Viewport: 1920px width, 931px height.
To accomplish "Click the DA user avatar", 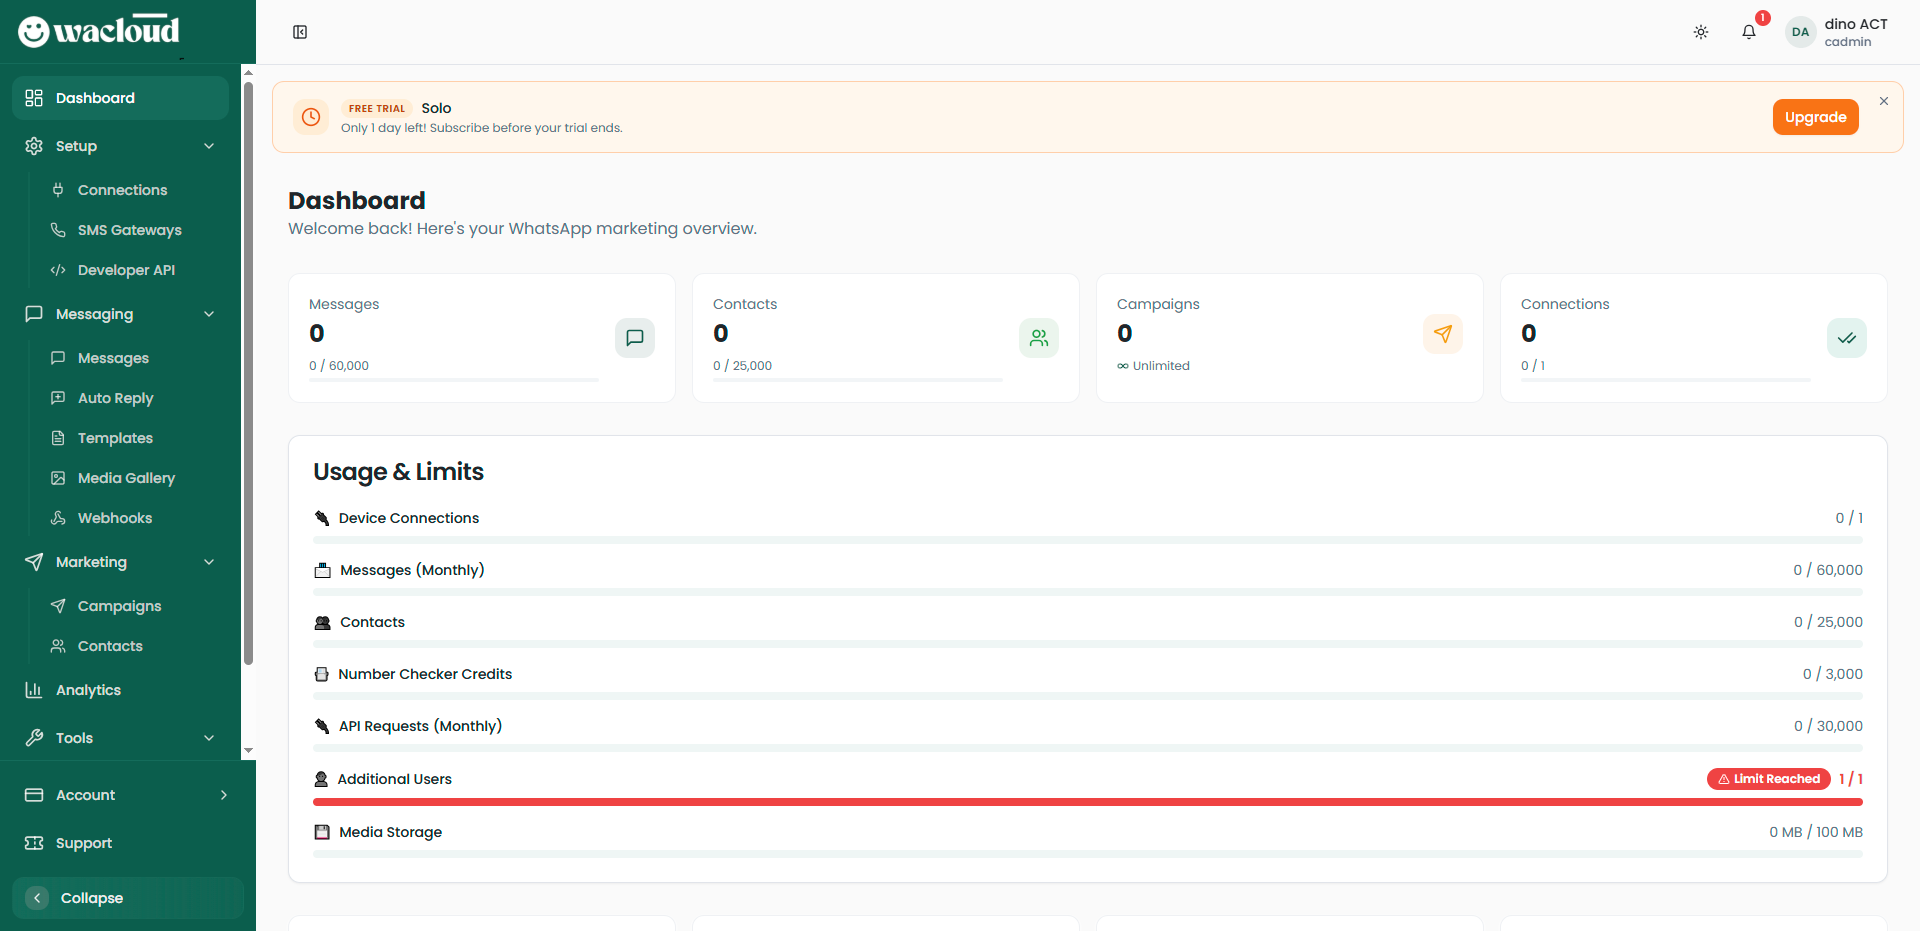I will [1800, 32].
